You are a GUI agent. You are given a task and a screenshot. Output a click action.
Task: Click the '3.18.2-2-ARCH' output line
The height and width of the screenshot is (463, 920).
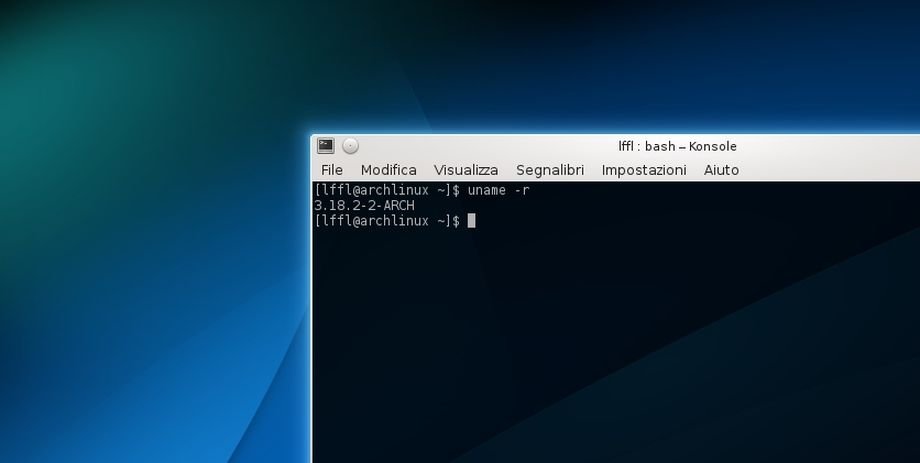click(364, 205)
